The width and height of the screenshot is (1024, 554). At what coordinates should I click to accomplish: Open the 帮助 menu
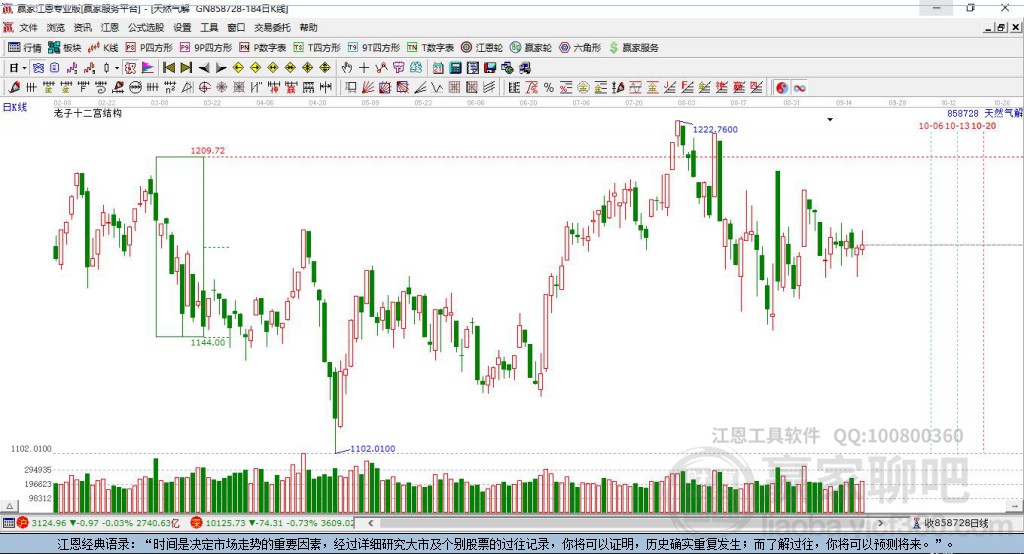(308, 27)
